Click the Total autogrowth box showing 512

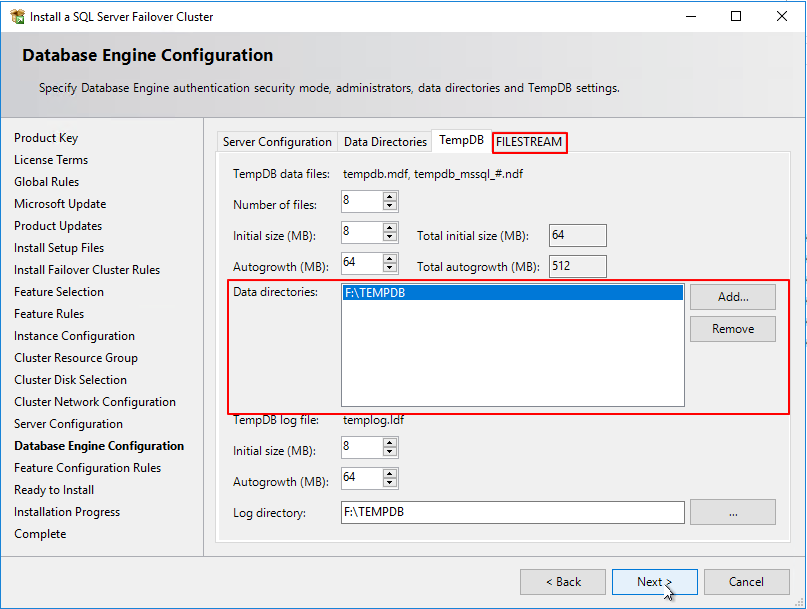point(577,266)
